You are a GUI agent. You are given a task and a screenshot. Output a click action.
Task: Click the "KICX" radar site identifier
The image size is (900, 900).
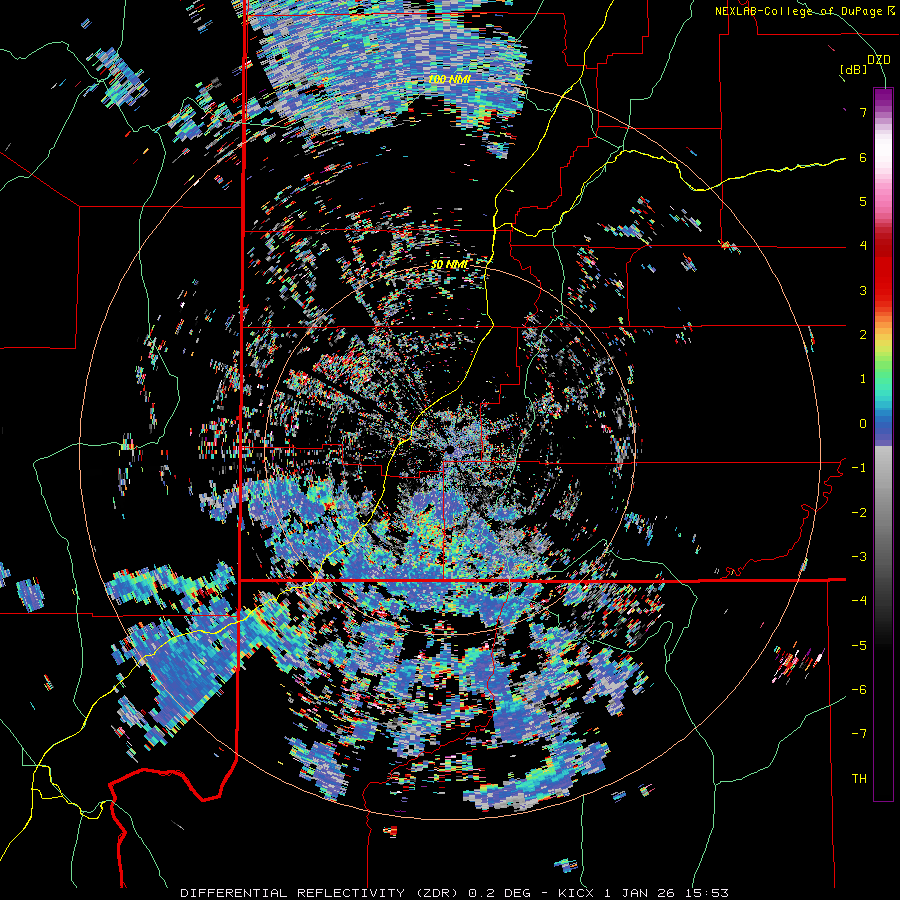click(575, 893)
